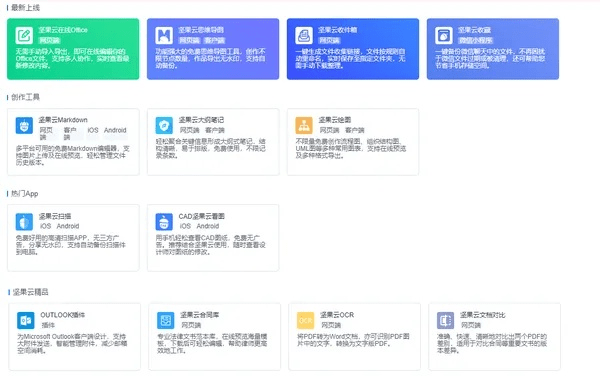The image size is (600, 376).
Task: Click the 坚果云思维导图 M-shaped icon
Action: [164, 36]
